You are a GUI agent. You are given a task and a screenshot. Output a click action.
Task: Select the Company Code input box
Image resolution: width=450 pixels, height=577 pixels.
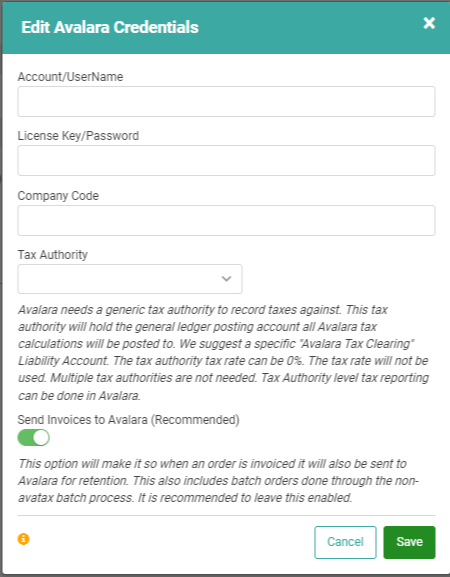tap(226, 220)
